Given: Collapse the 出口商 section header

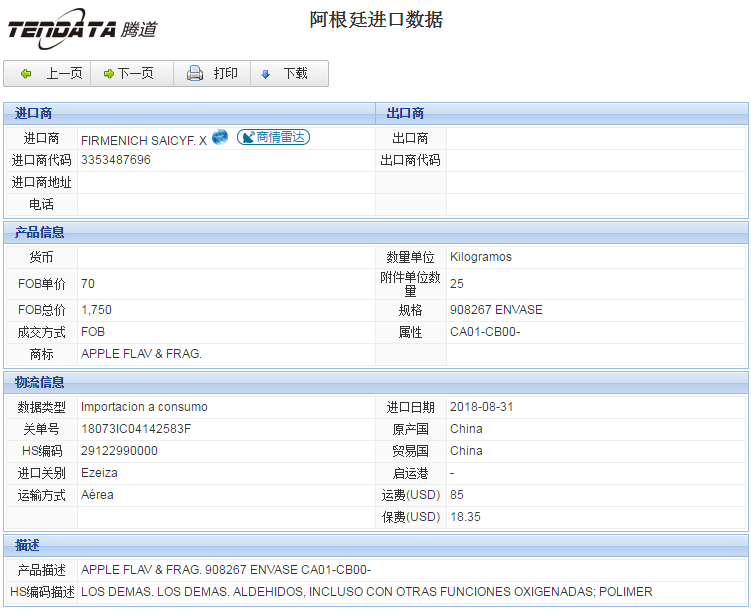Looking at the screenshot, I should click(405, 113).
